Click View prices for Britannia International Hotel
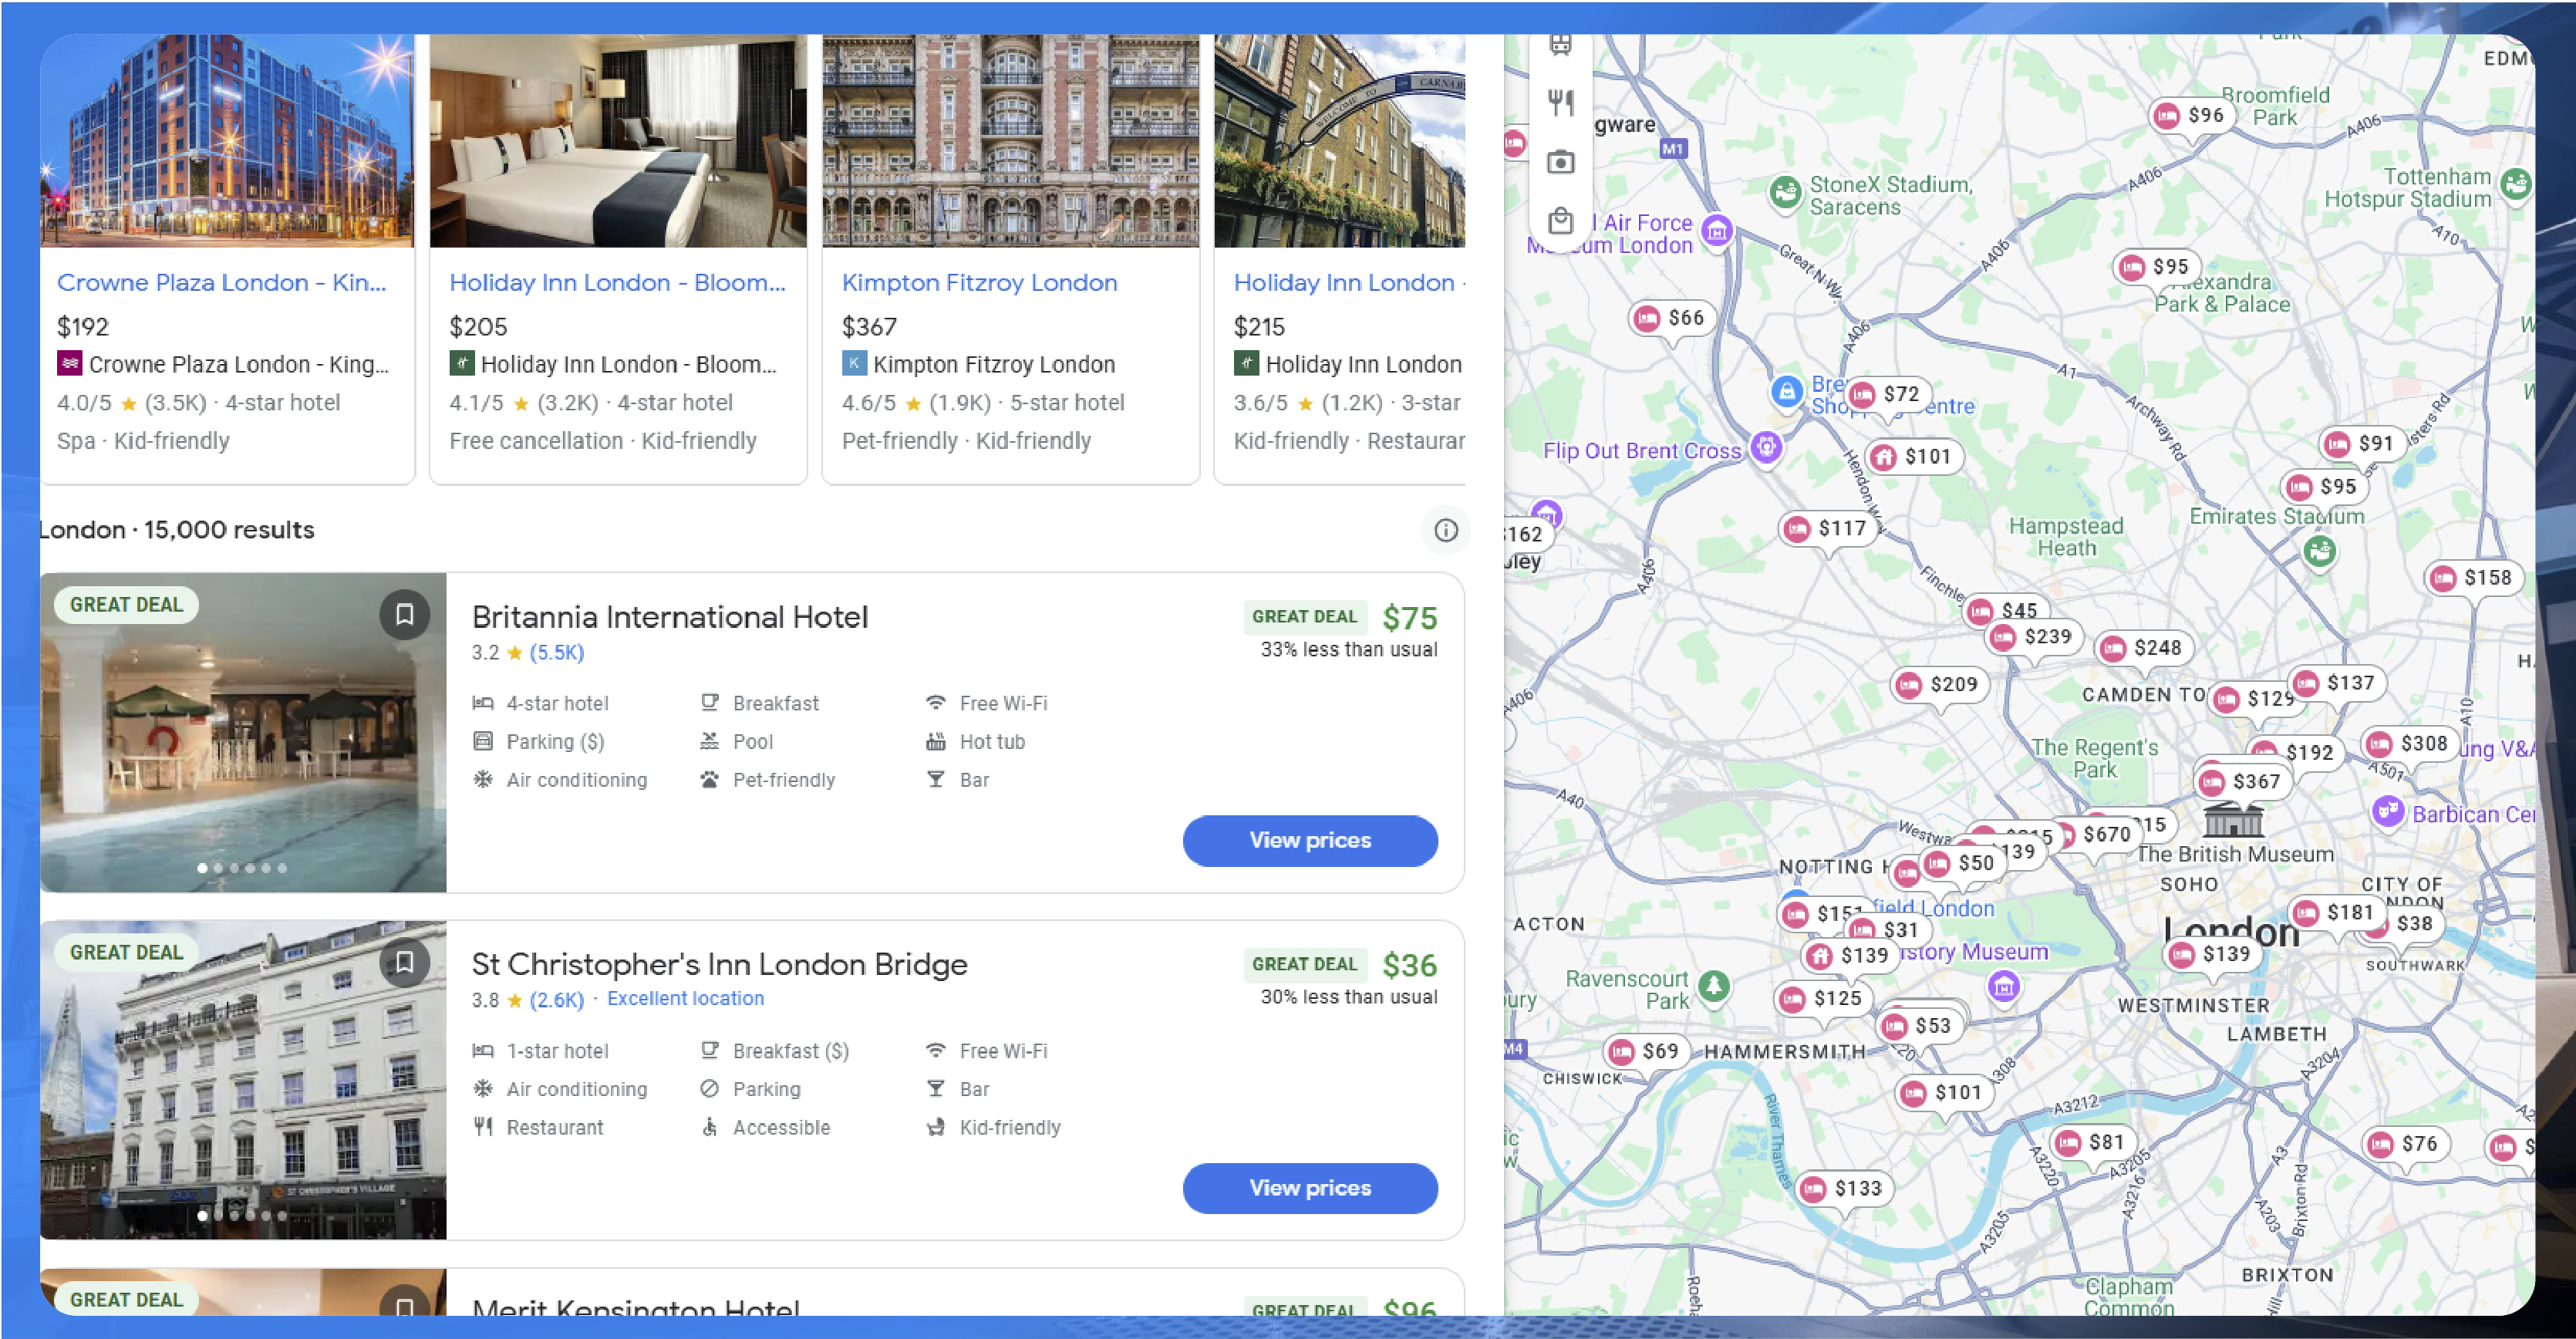 [1310, 840]
